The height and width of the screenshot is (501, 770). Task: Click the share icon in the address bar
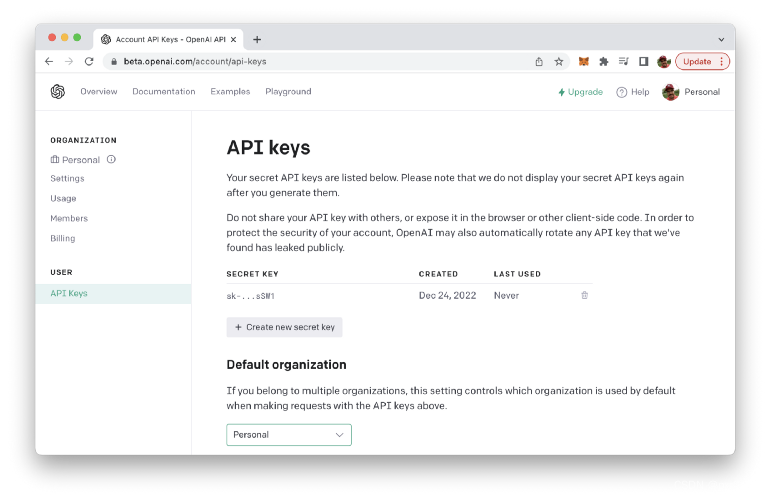[x=539, y=61]
